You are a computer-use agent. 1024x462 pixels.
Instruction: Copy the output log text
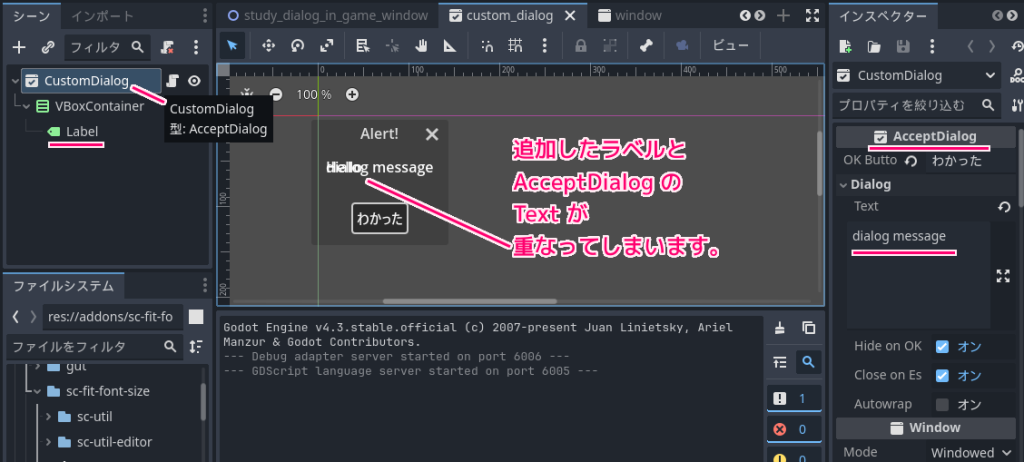click(808, 328)
